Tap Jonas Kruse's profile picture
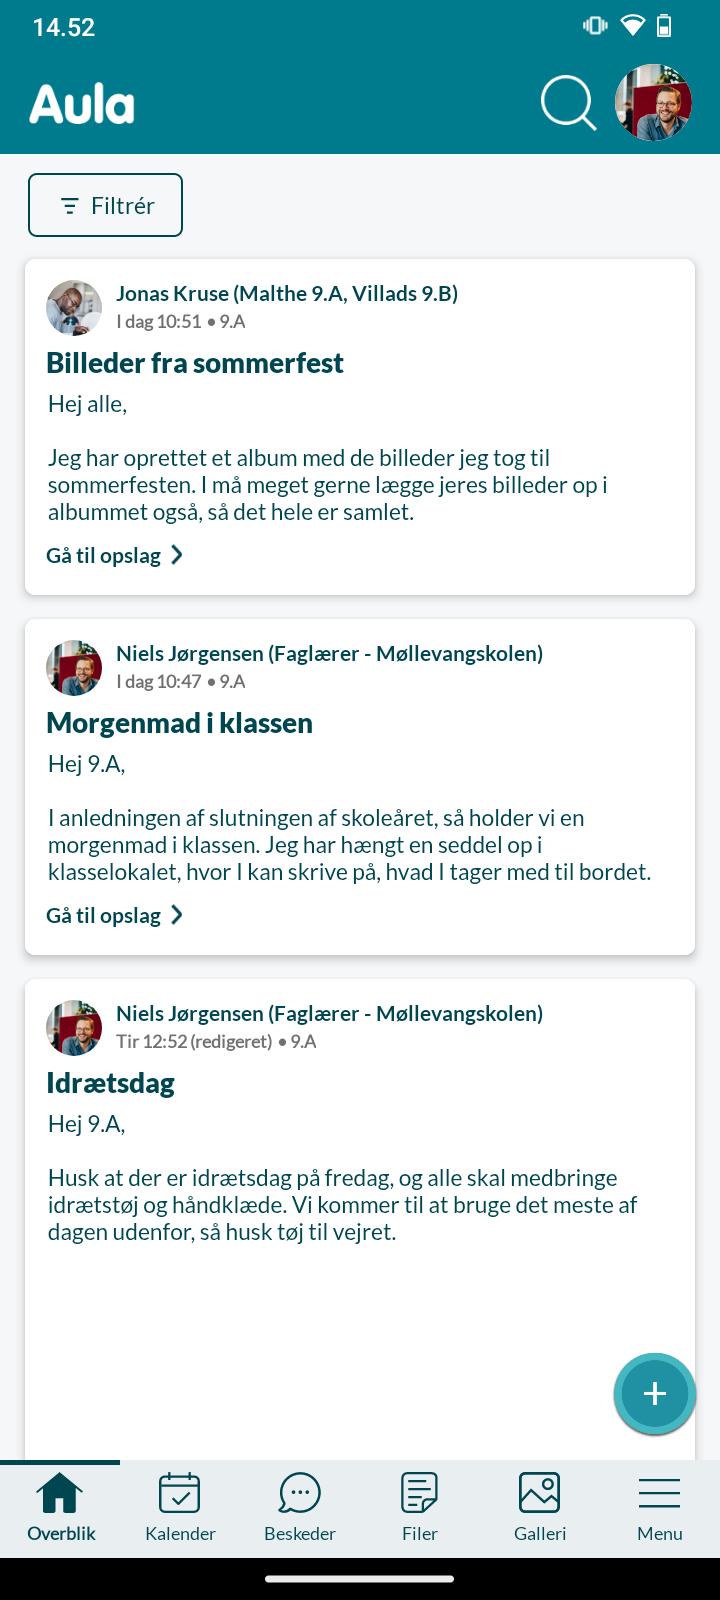 74,308
